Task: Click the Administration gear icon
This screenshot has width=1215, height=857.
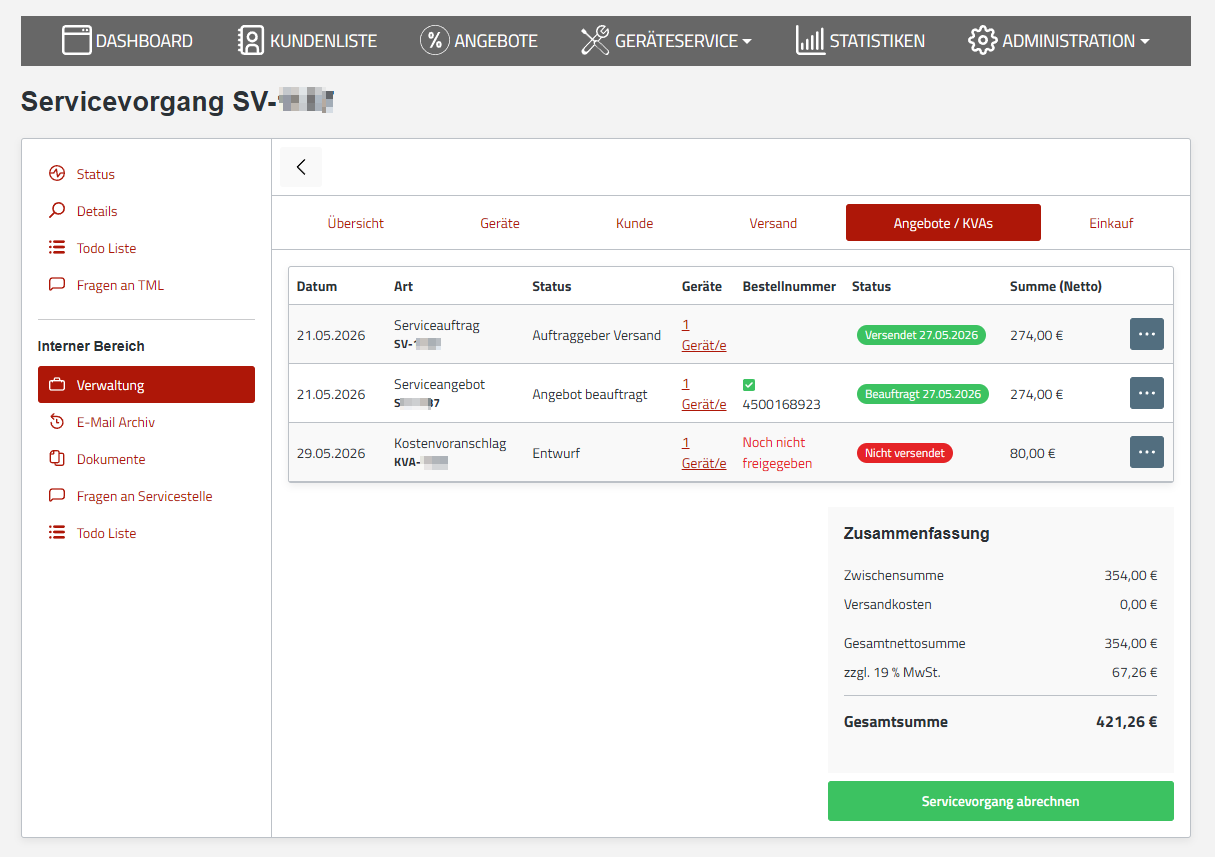Action: [x=983, y=41]
